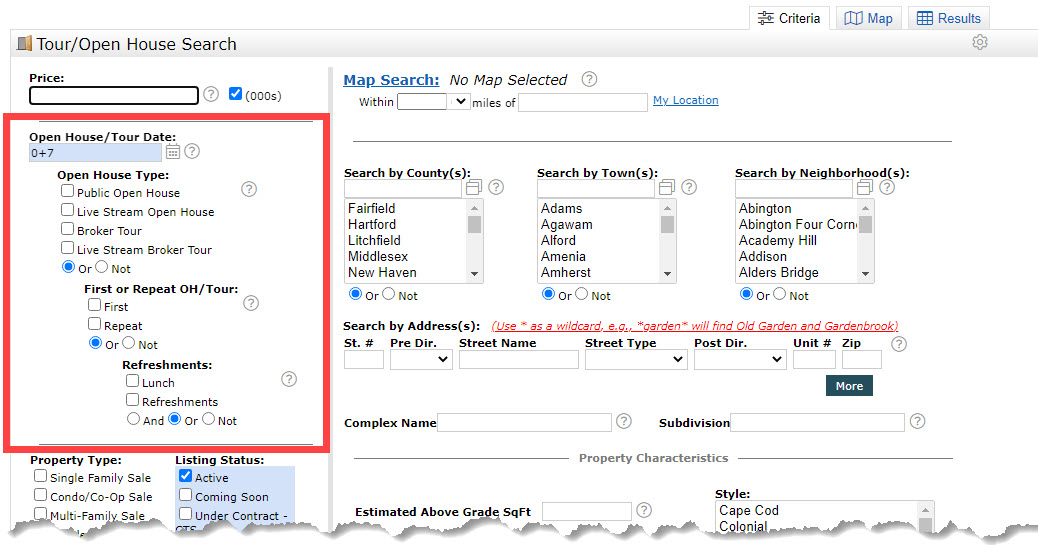1038x545 pixels.
Task: Click help icon next to Refreshments options
Action: coord(289,379)
